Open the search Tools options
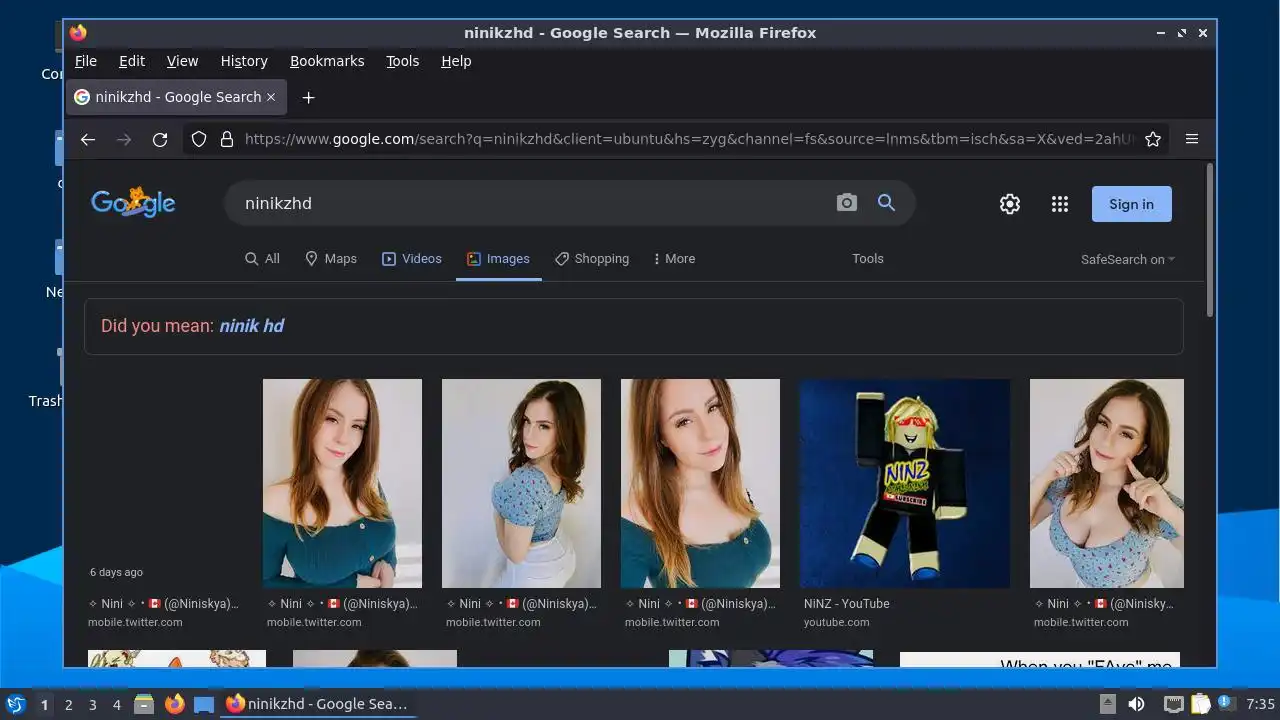This screenshot has height=720, width=1280. 868,259
